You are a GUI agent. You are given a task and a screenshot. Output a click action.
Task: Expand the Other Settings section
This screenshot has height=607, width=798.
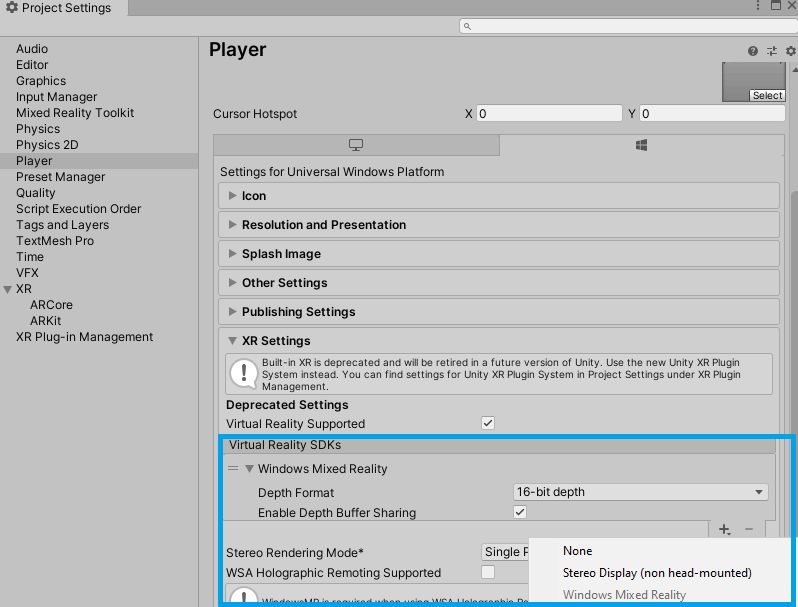[x=499, y=283]
